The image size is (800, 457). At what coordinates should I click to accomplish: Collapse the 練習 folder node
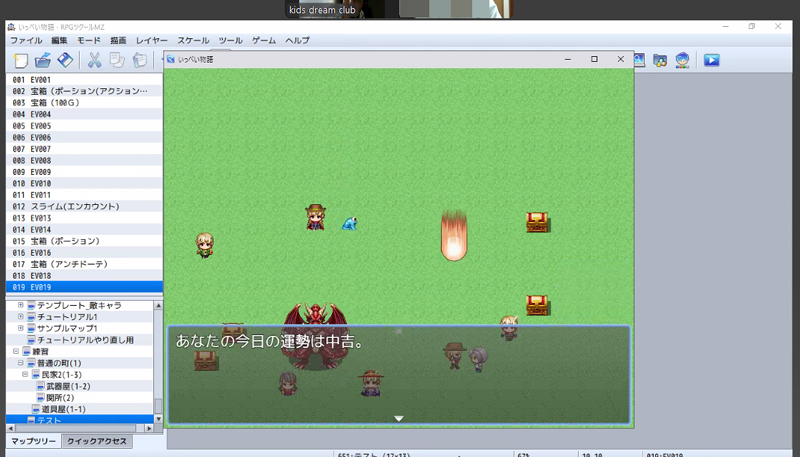click(x=16, y=351)
